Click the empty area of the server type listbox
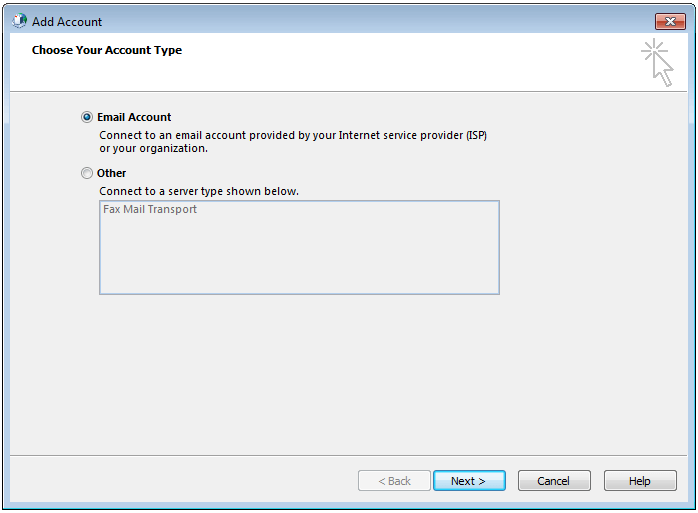Viewport: 698px width, 513px height. coord(299,256)
